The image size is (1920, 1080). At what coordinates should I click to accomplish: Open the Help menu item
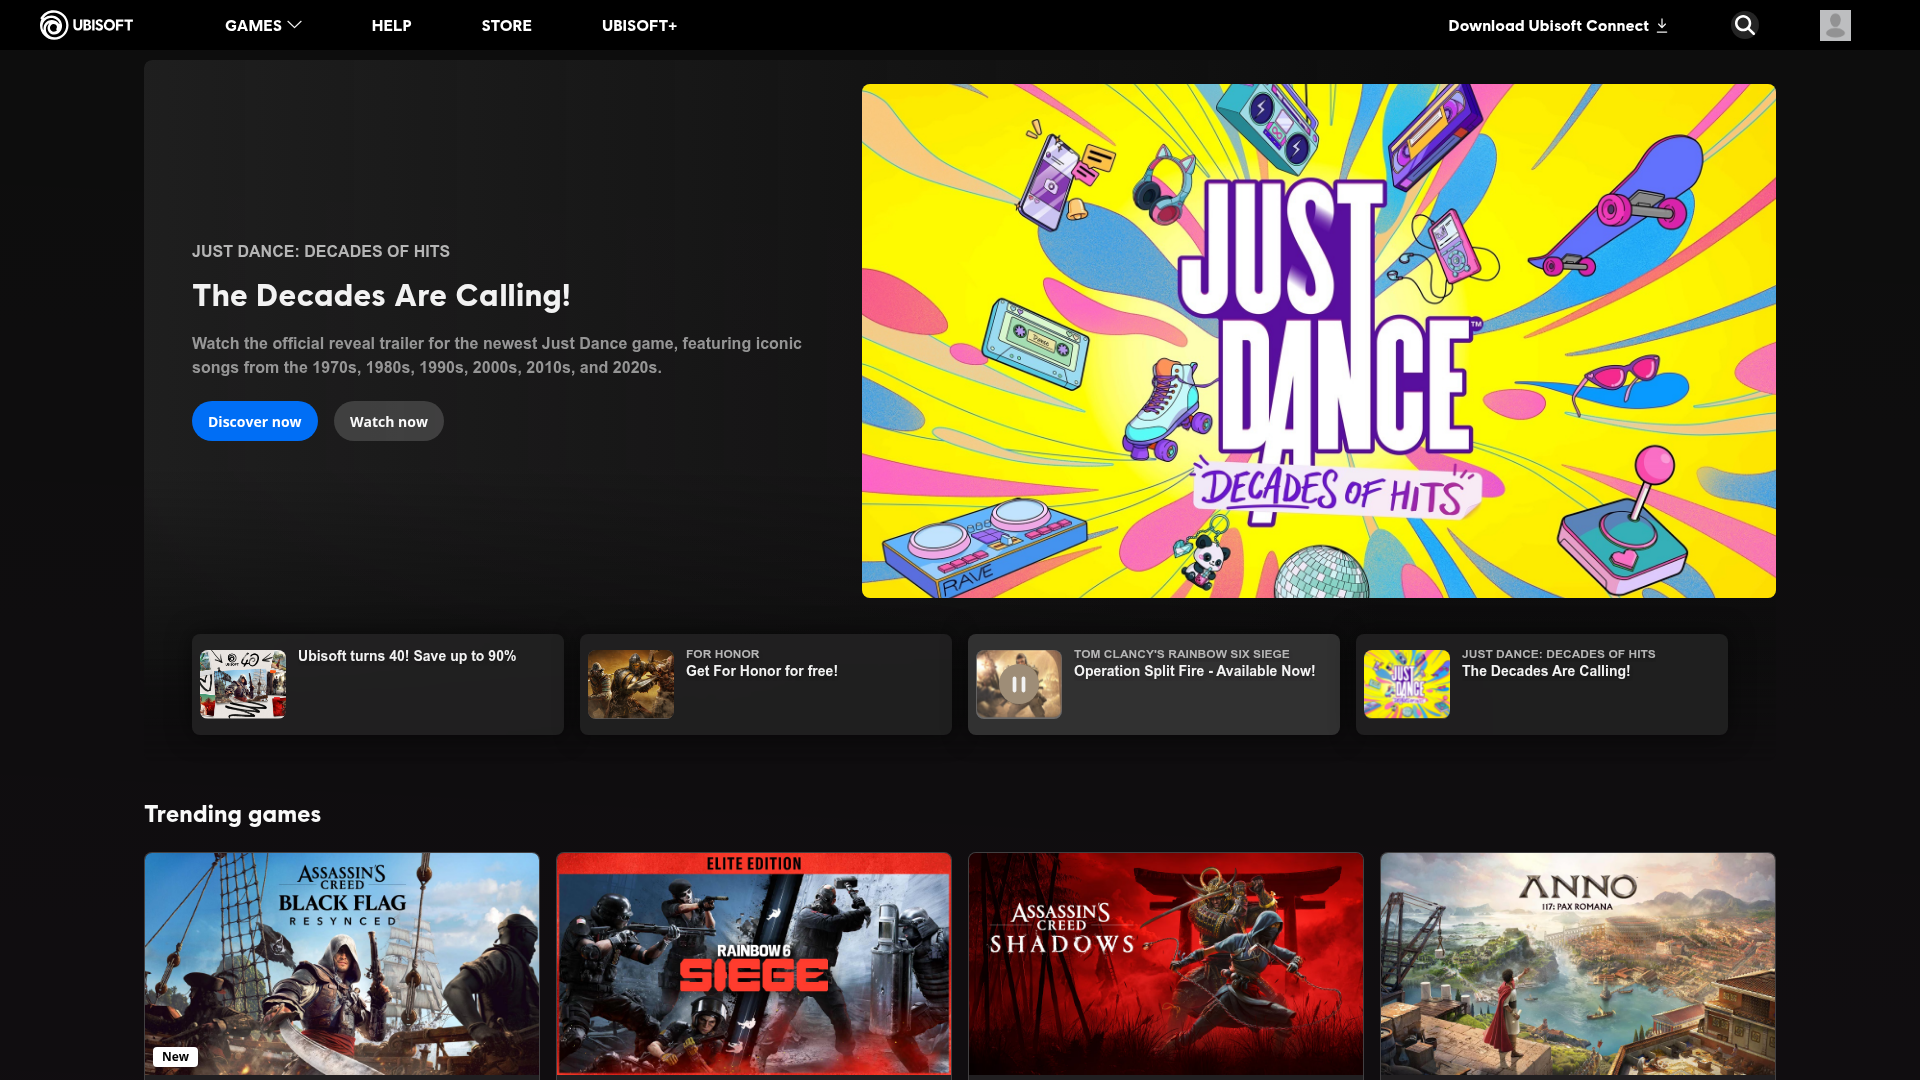click(x=392, y=25)
